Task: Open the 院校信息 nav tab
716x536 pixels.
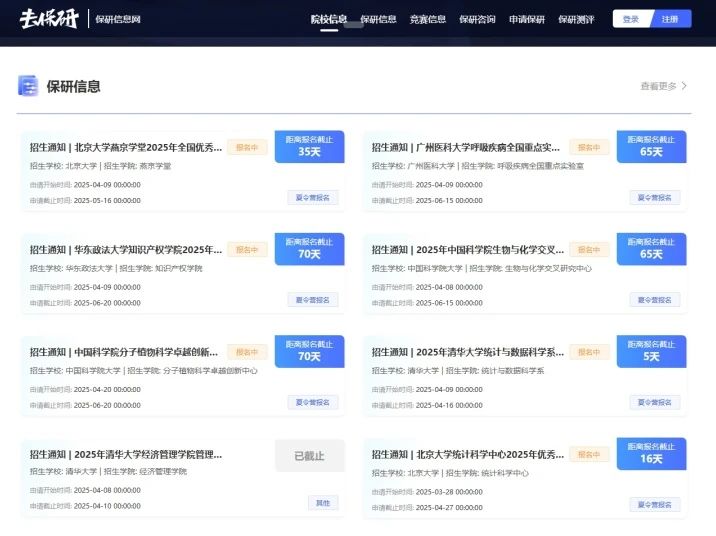Action: (329, 19)
